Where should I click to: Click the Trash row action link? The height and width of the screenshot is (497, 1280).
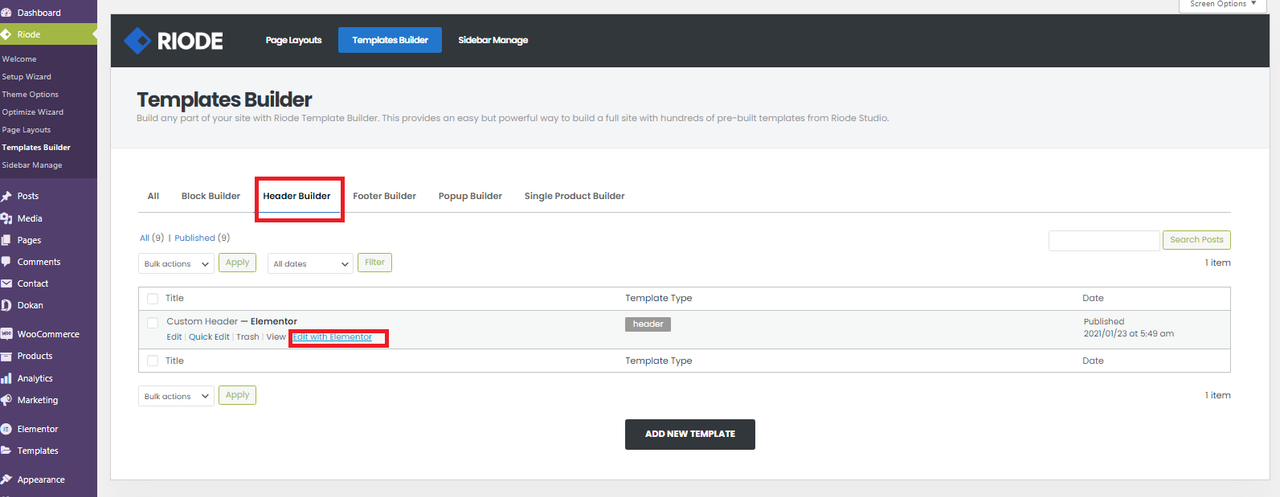248,337
